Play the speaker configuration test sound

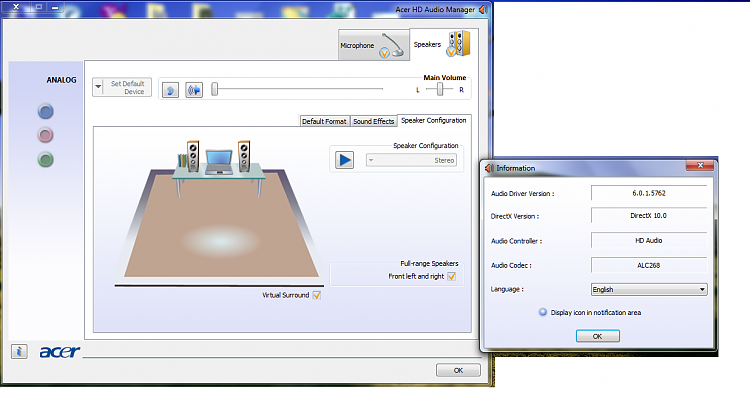[x=344, y=160]
